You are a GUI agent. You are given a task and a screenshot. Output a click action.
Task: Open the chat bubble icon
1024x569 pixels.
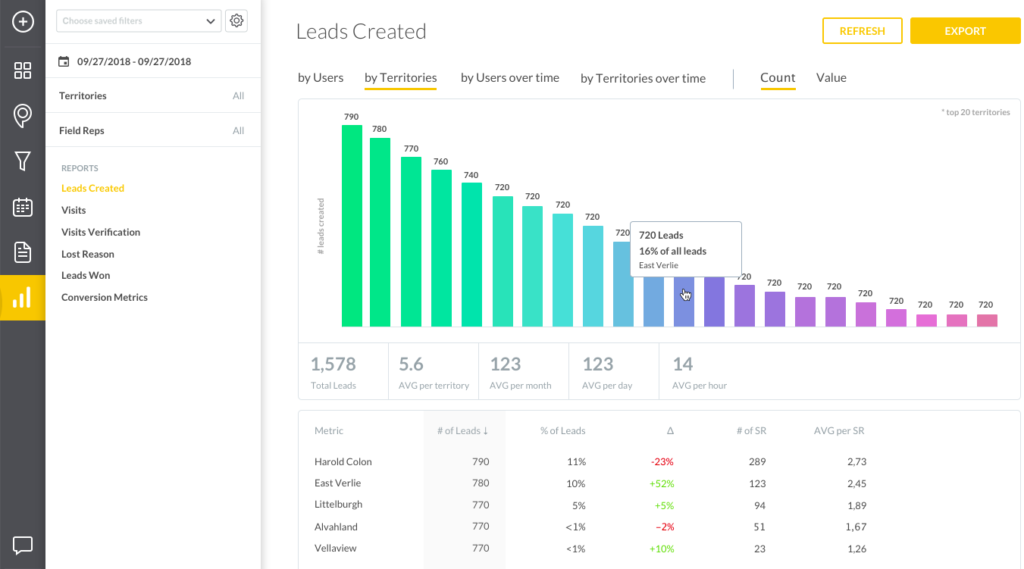point(23,545)
